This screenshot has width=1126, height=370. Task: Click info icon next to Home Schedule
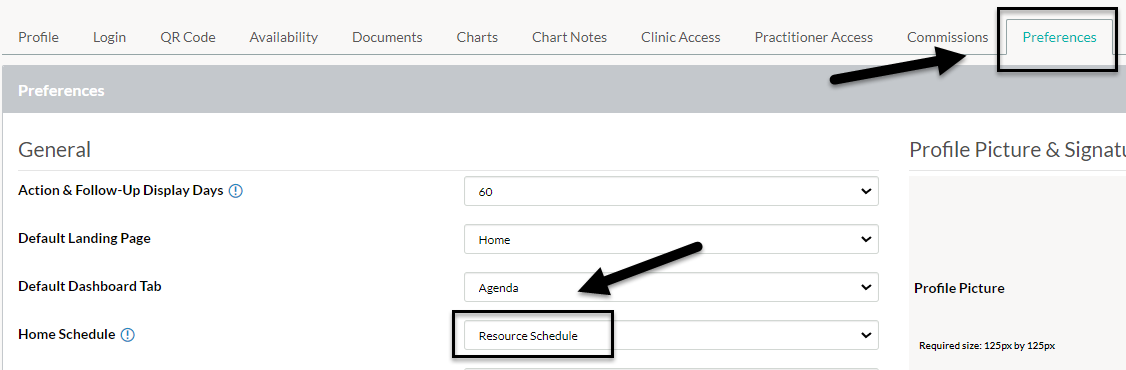(x=127, y=334)
